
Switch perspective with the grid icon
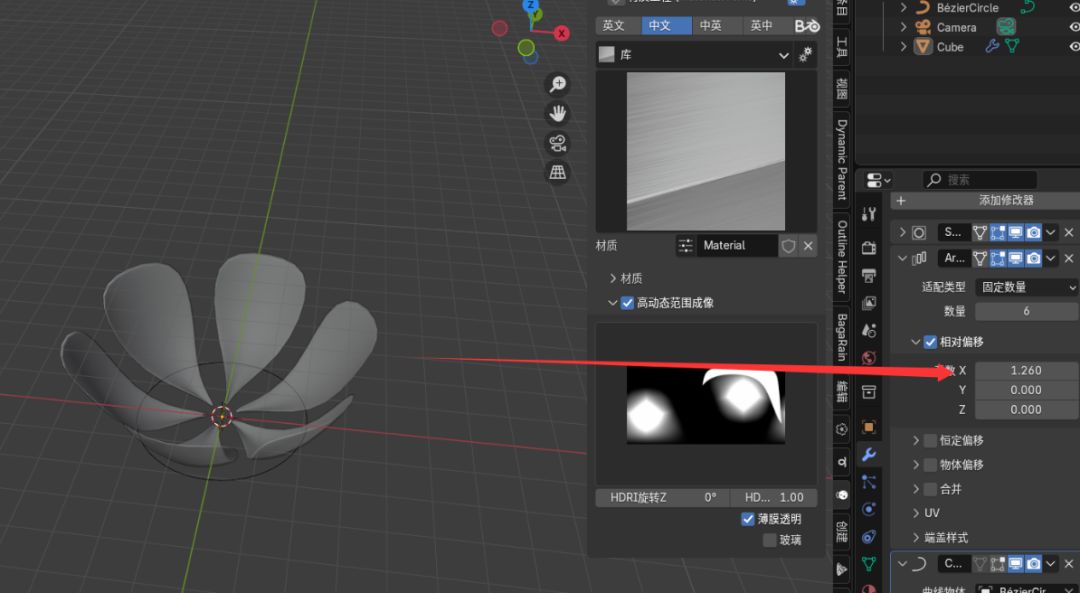[558, 172]
